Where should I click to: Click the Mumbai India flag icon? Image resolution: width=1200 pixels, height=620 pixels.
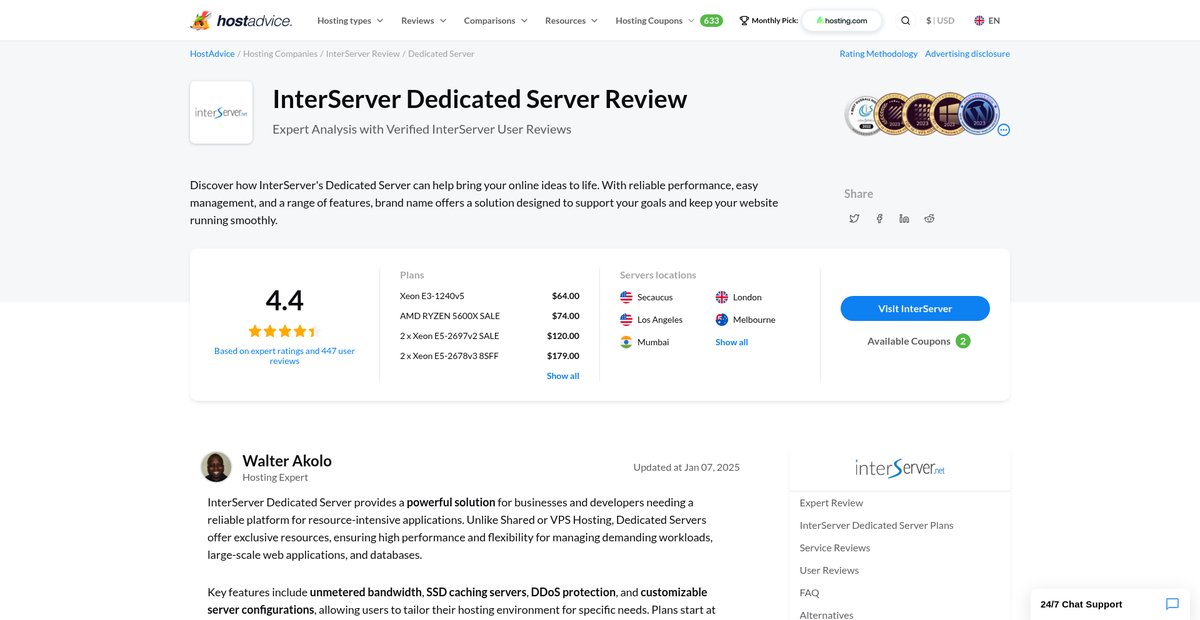click(626, 342)
